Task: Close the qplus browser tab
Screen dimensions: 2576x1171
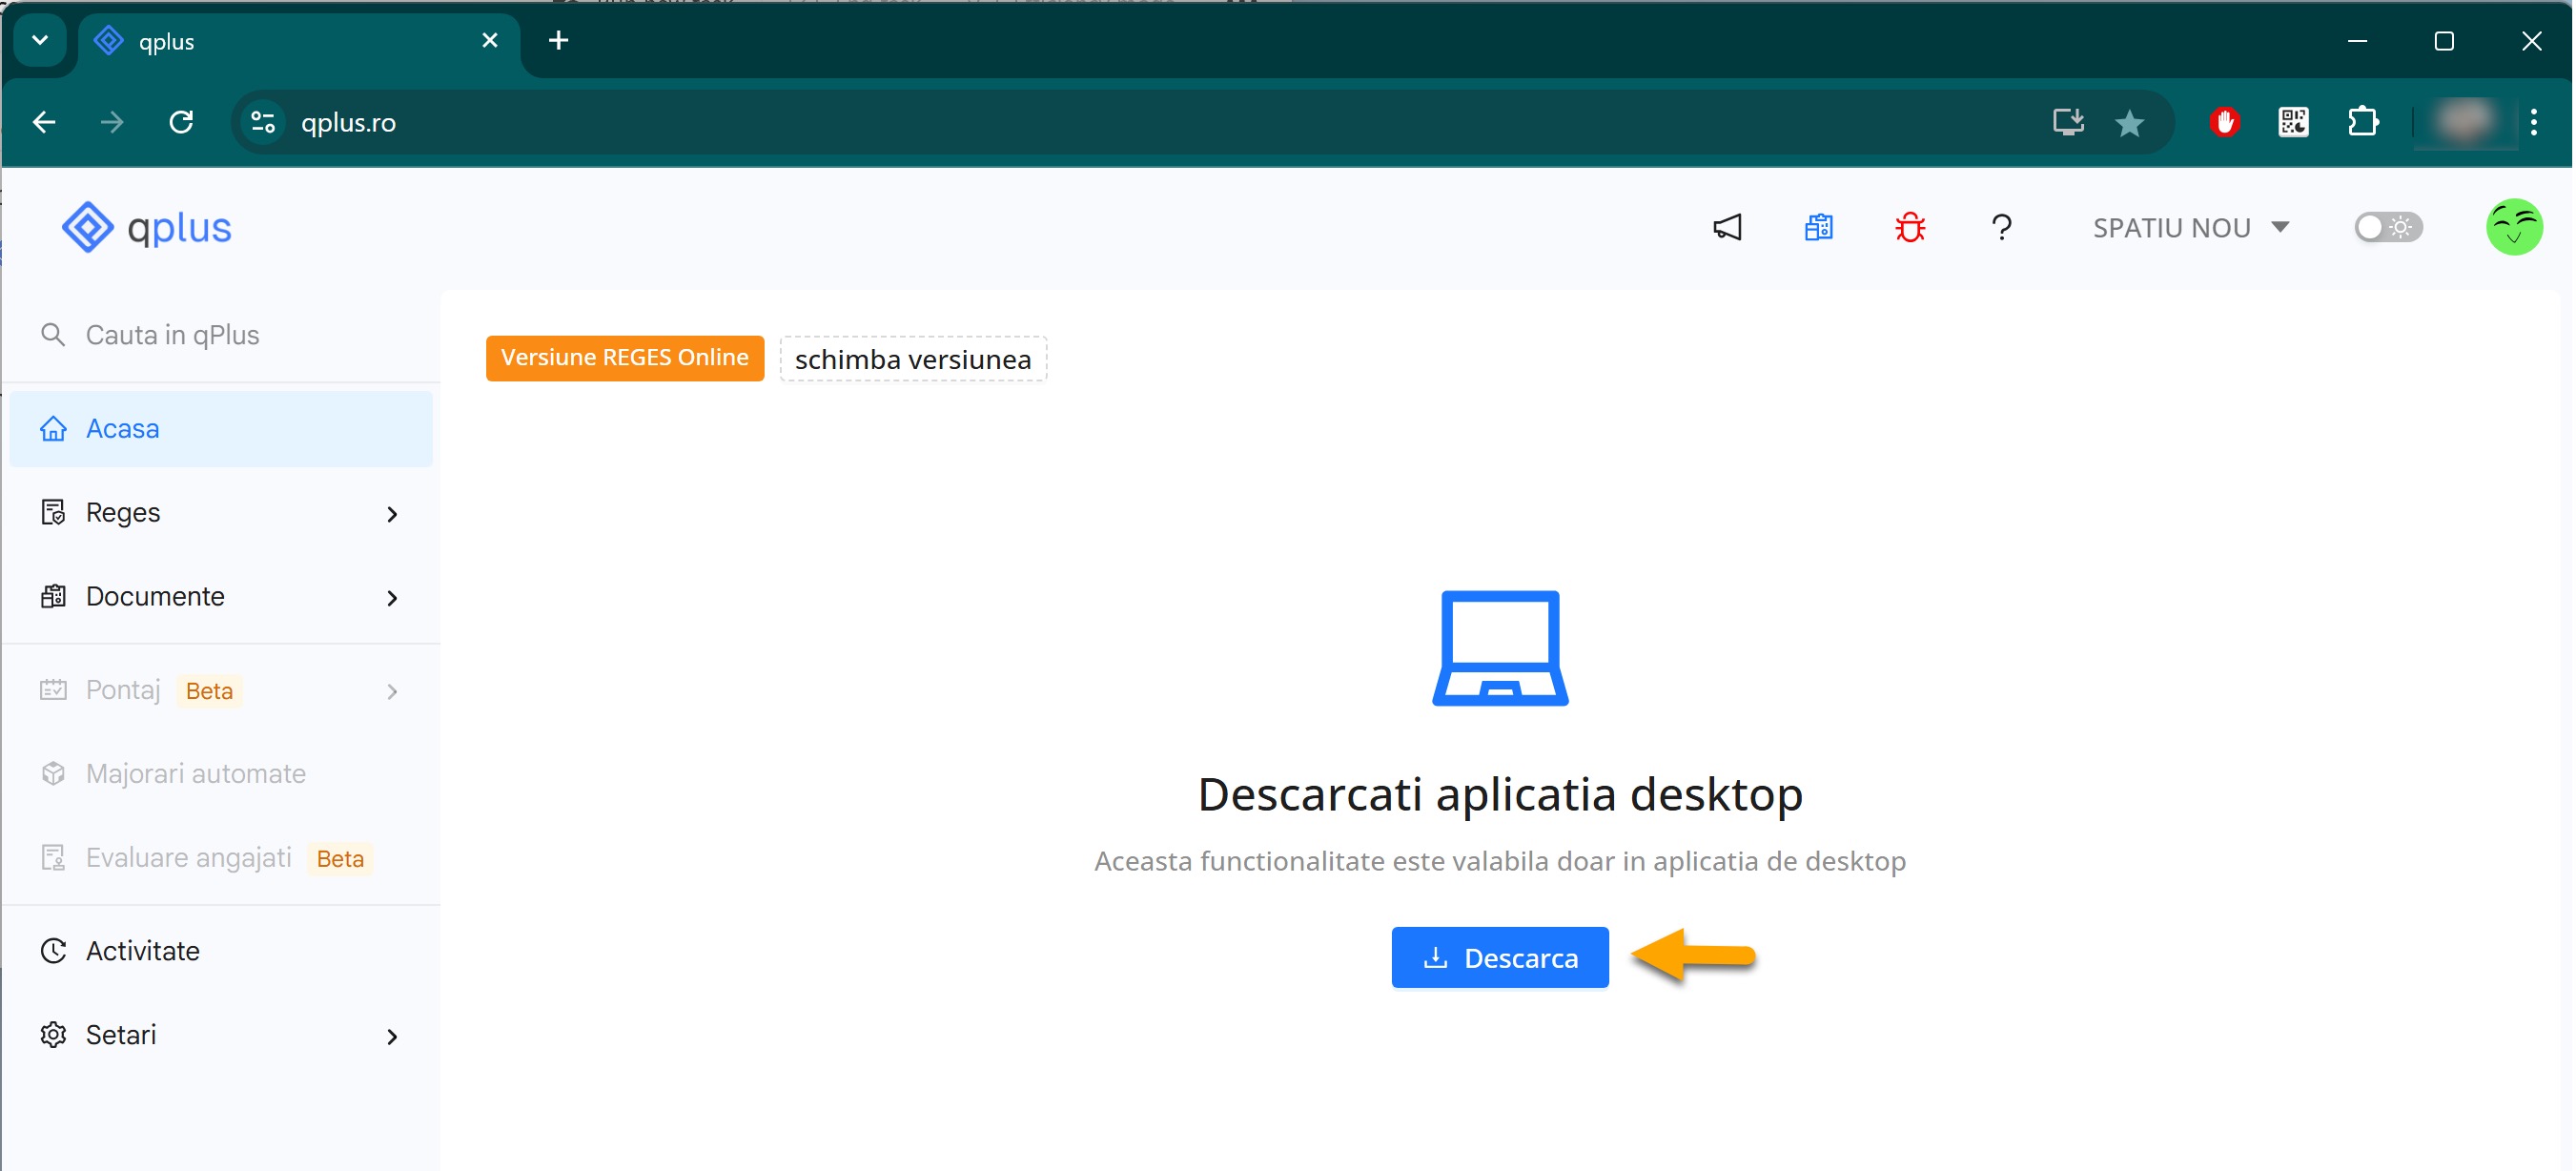Action: [490, 41]
